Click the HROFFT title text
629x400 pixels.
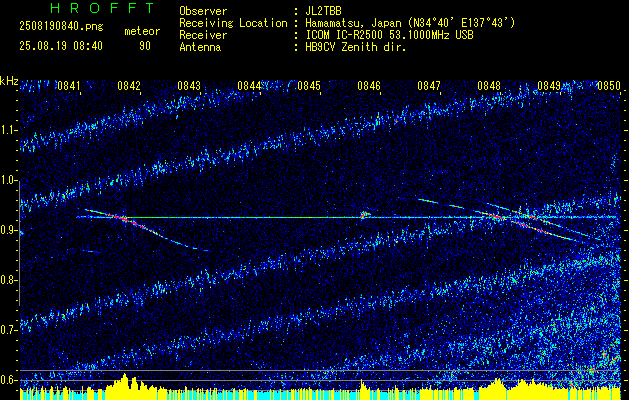[103, 8]
